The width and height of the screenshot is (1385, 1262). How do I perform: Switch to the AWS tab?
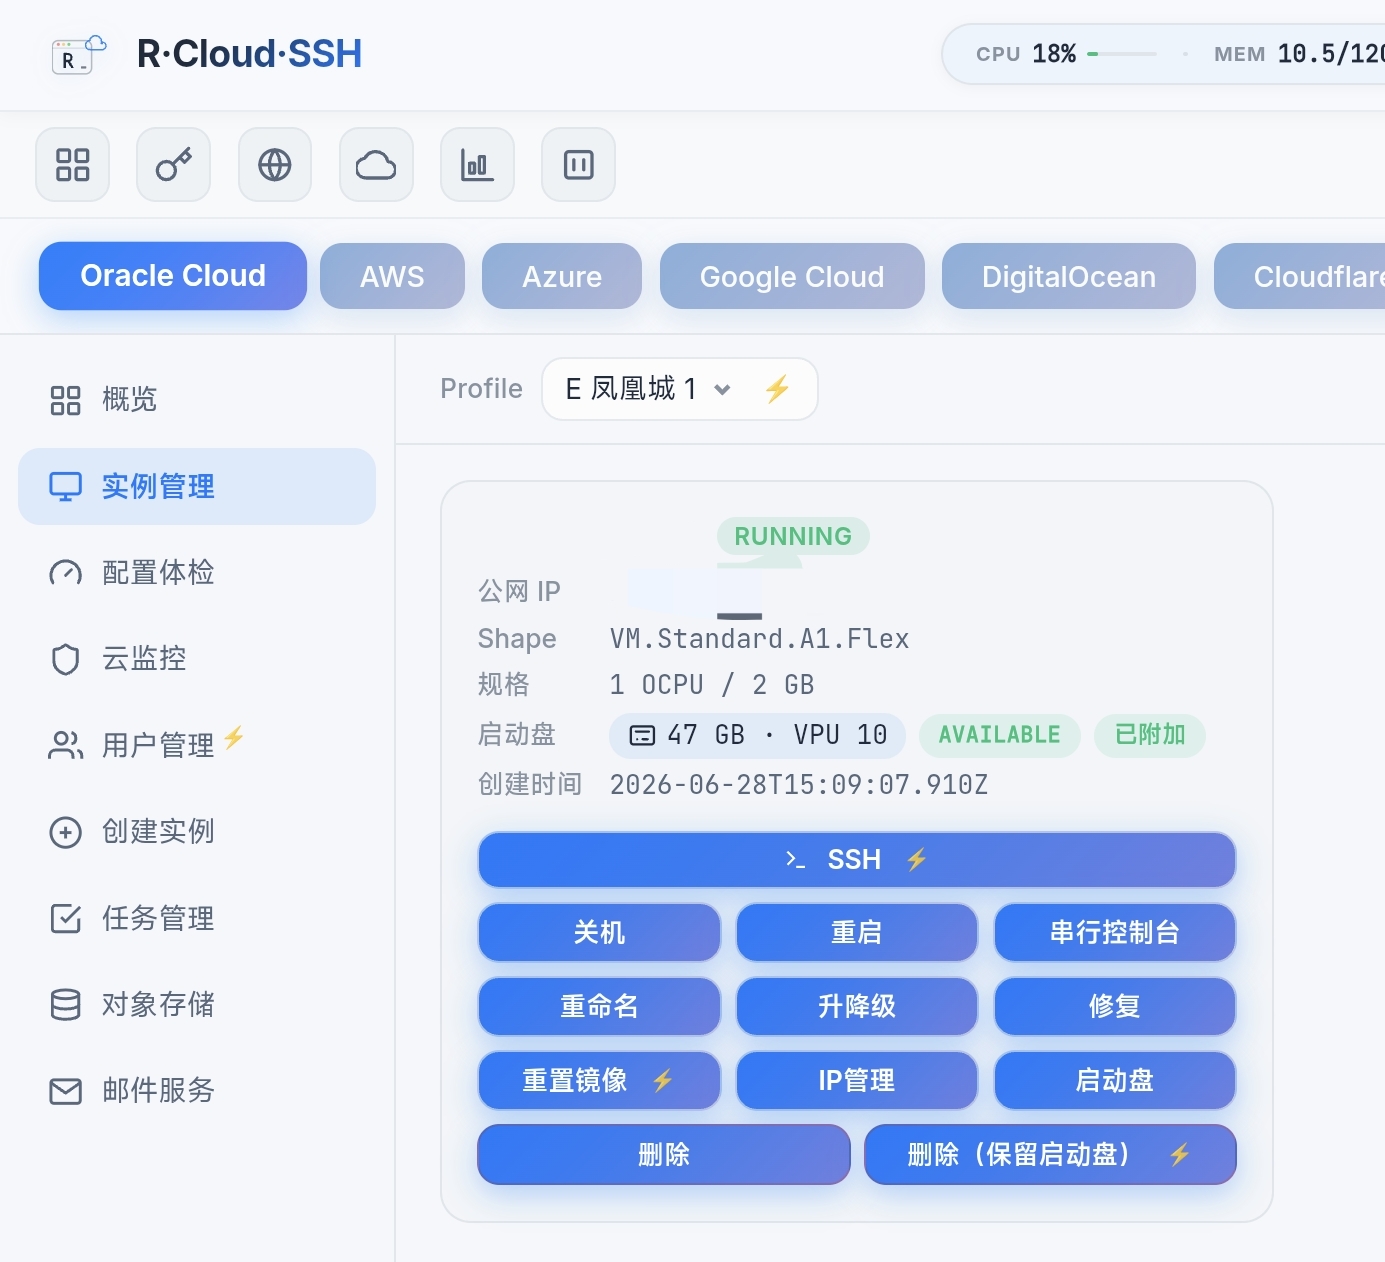pyautogui.click(x=392, y=276)
